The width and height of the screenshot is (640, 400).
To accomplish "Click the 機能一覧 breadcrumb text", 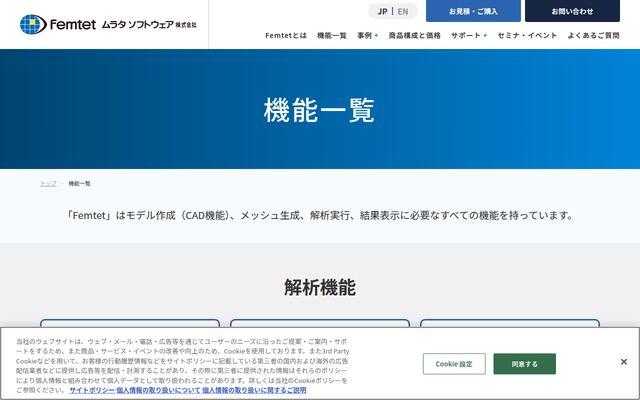I will pos(80,184).
